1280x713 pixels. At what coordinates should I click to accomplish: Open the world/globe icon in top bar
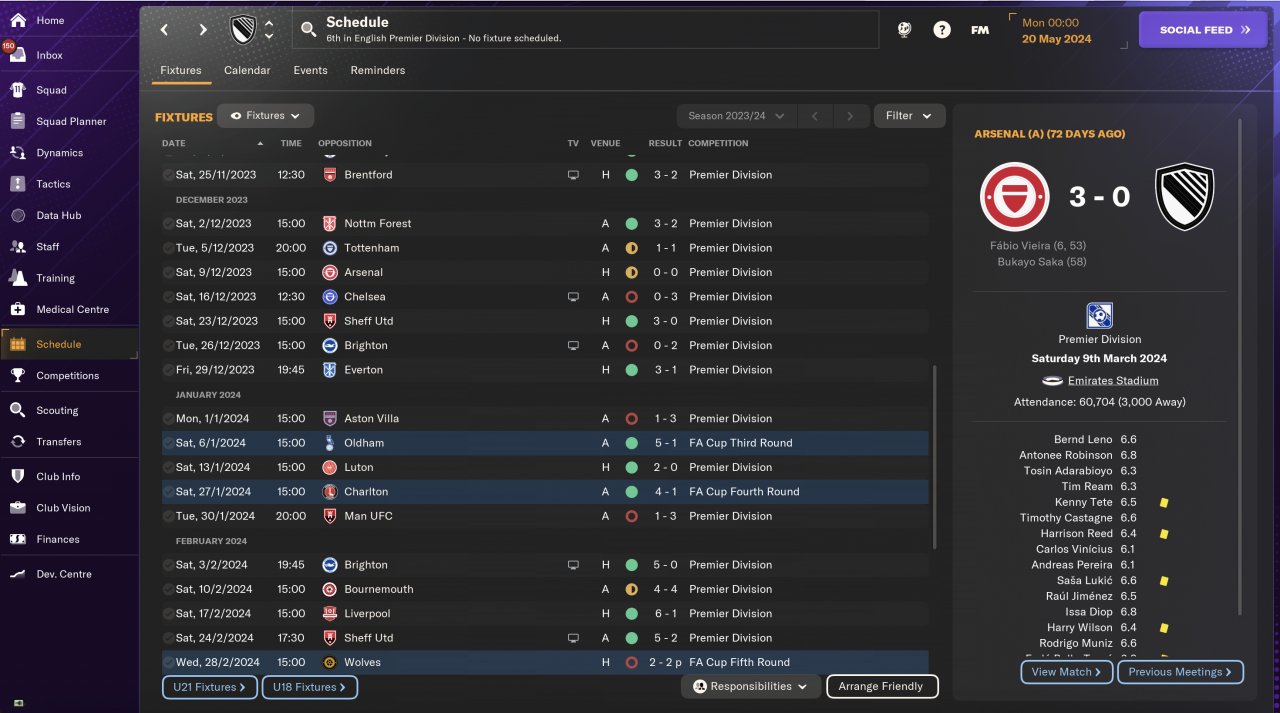click(904, 30)
